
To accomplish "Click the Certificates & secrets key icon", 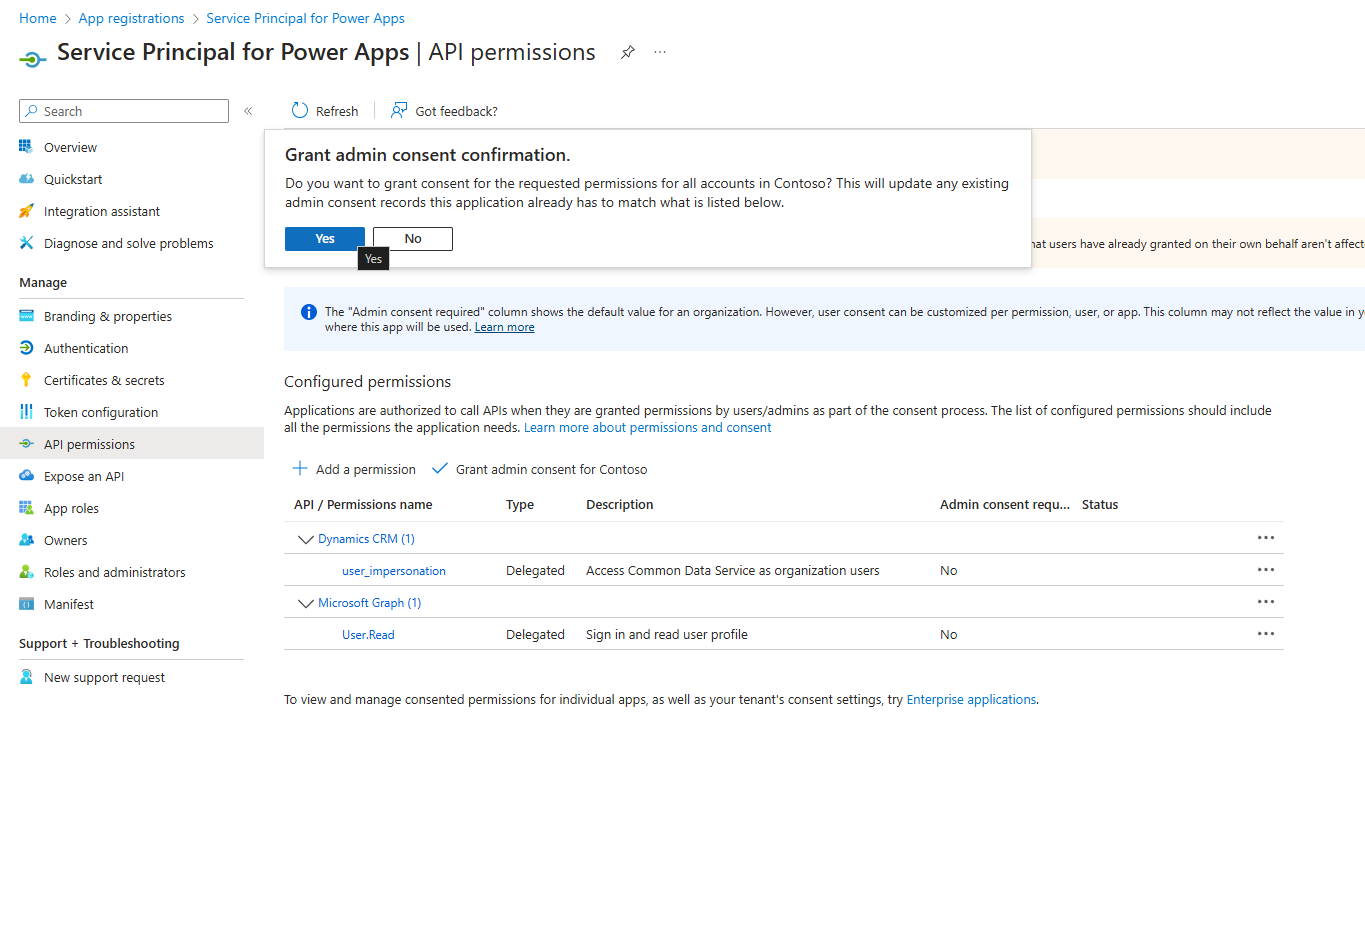I will tap(26, 380).
